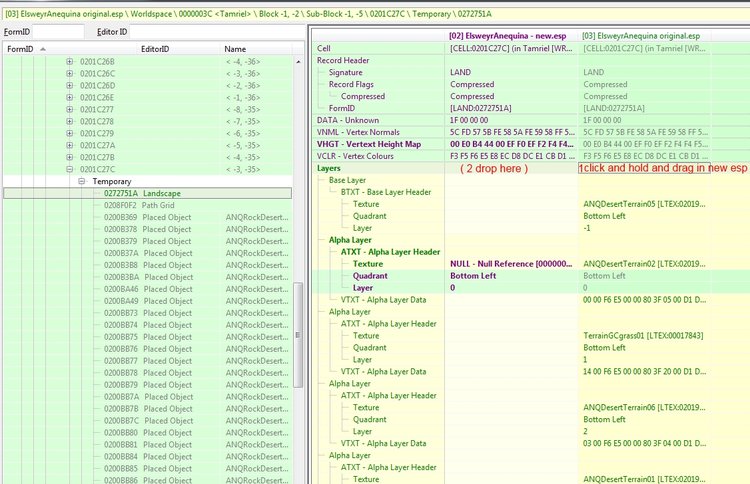Expand tree node 0201C279
The image size is (750, 484).
(69, 133)
